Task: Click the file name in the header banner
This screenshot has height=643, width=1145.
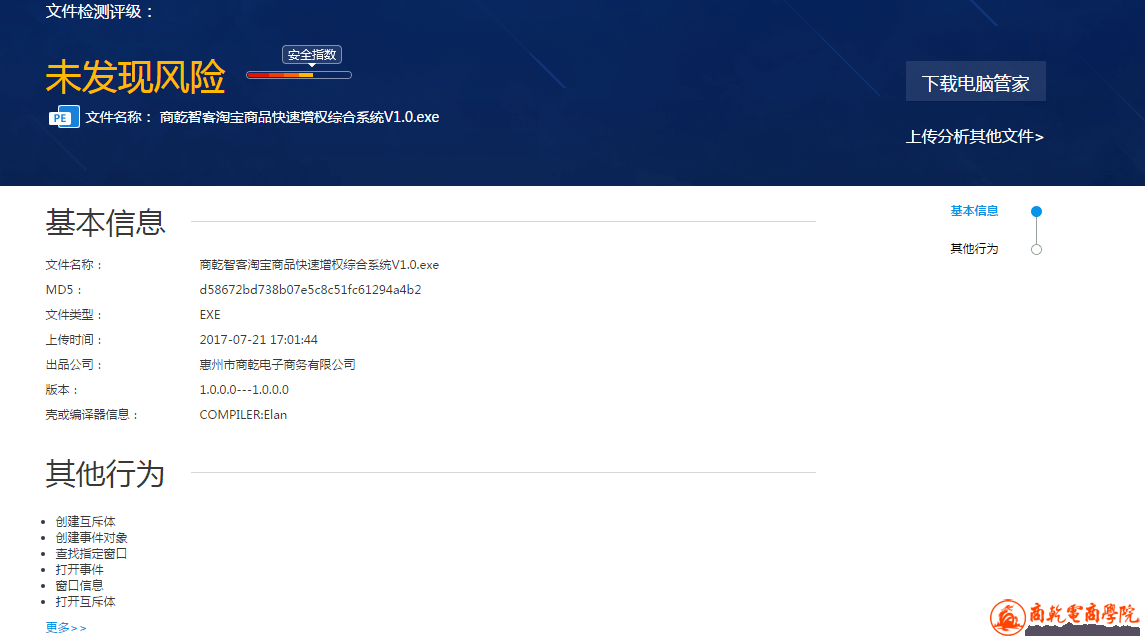Action: [x=299, y=117]
